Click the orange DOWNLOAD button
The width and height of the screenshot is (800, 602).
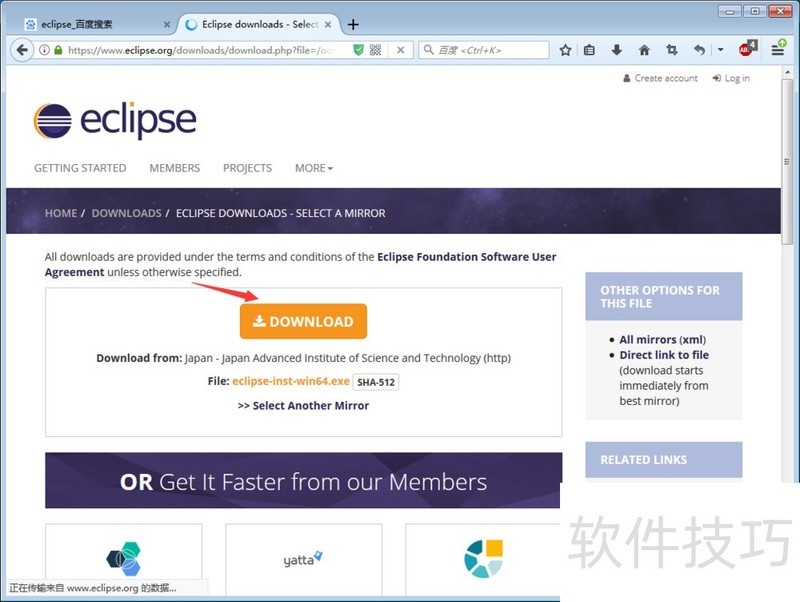303,321
